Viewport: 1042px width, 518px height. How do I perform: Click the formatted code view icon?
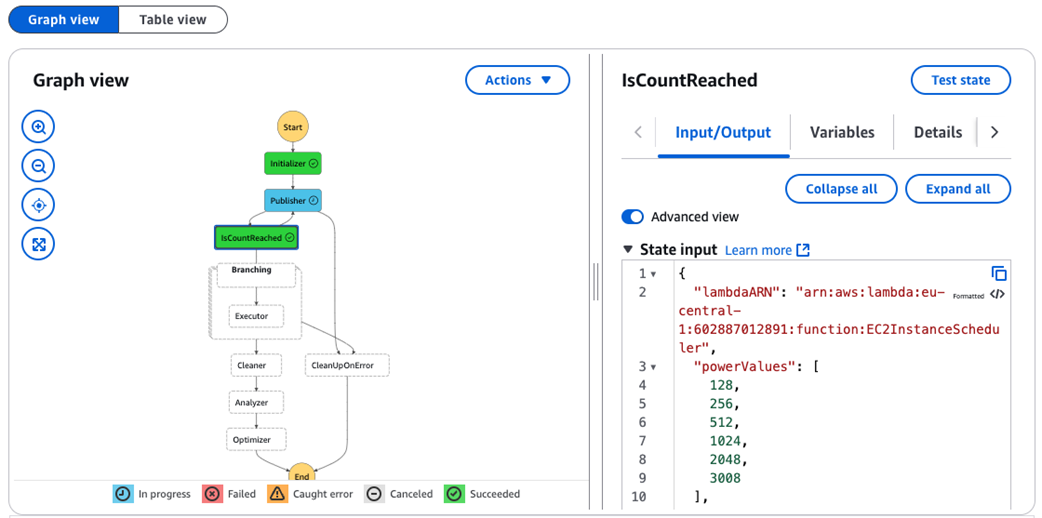pyautogui.click(x=997, y=294)
